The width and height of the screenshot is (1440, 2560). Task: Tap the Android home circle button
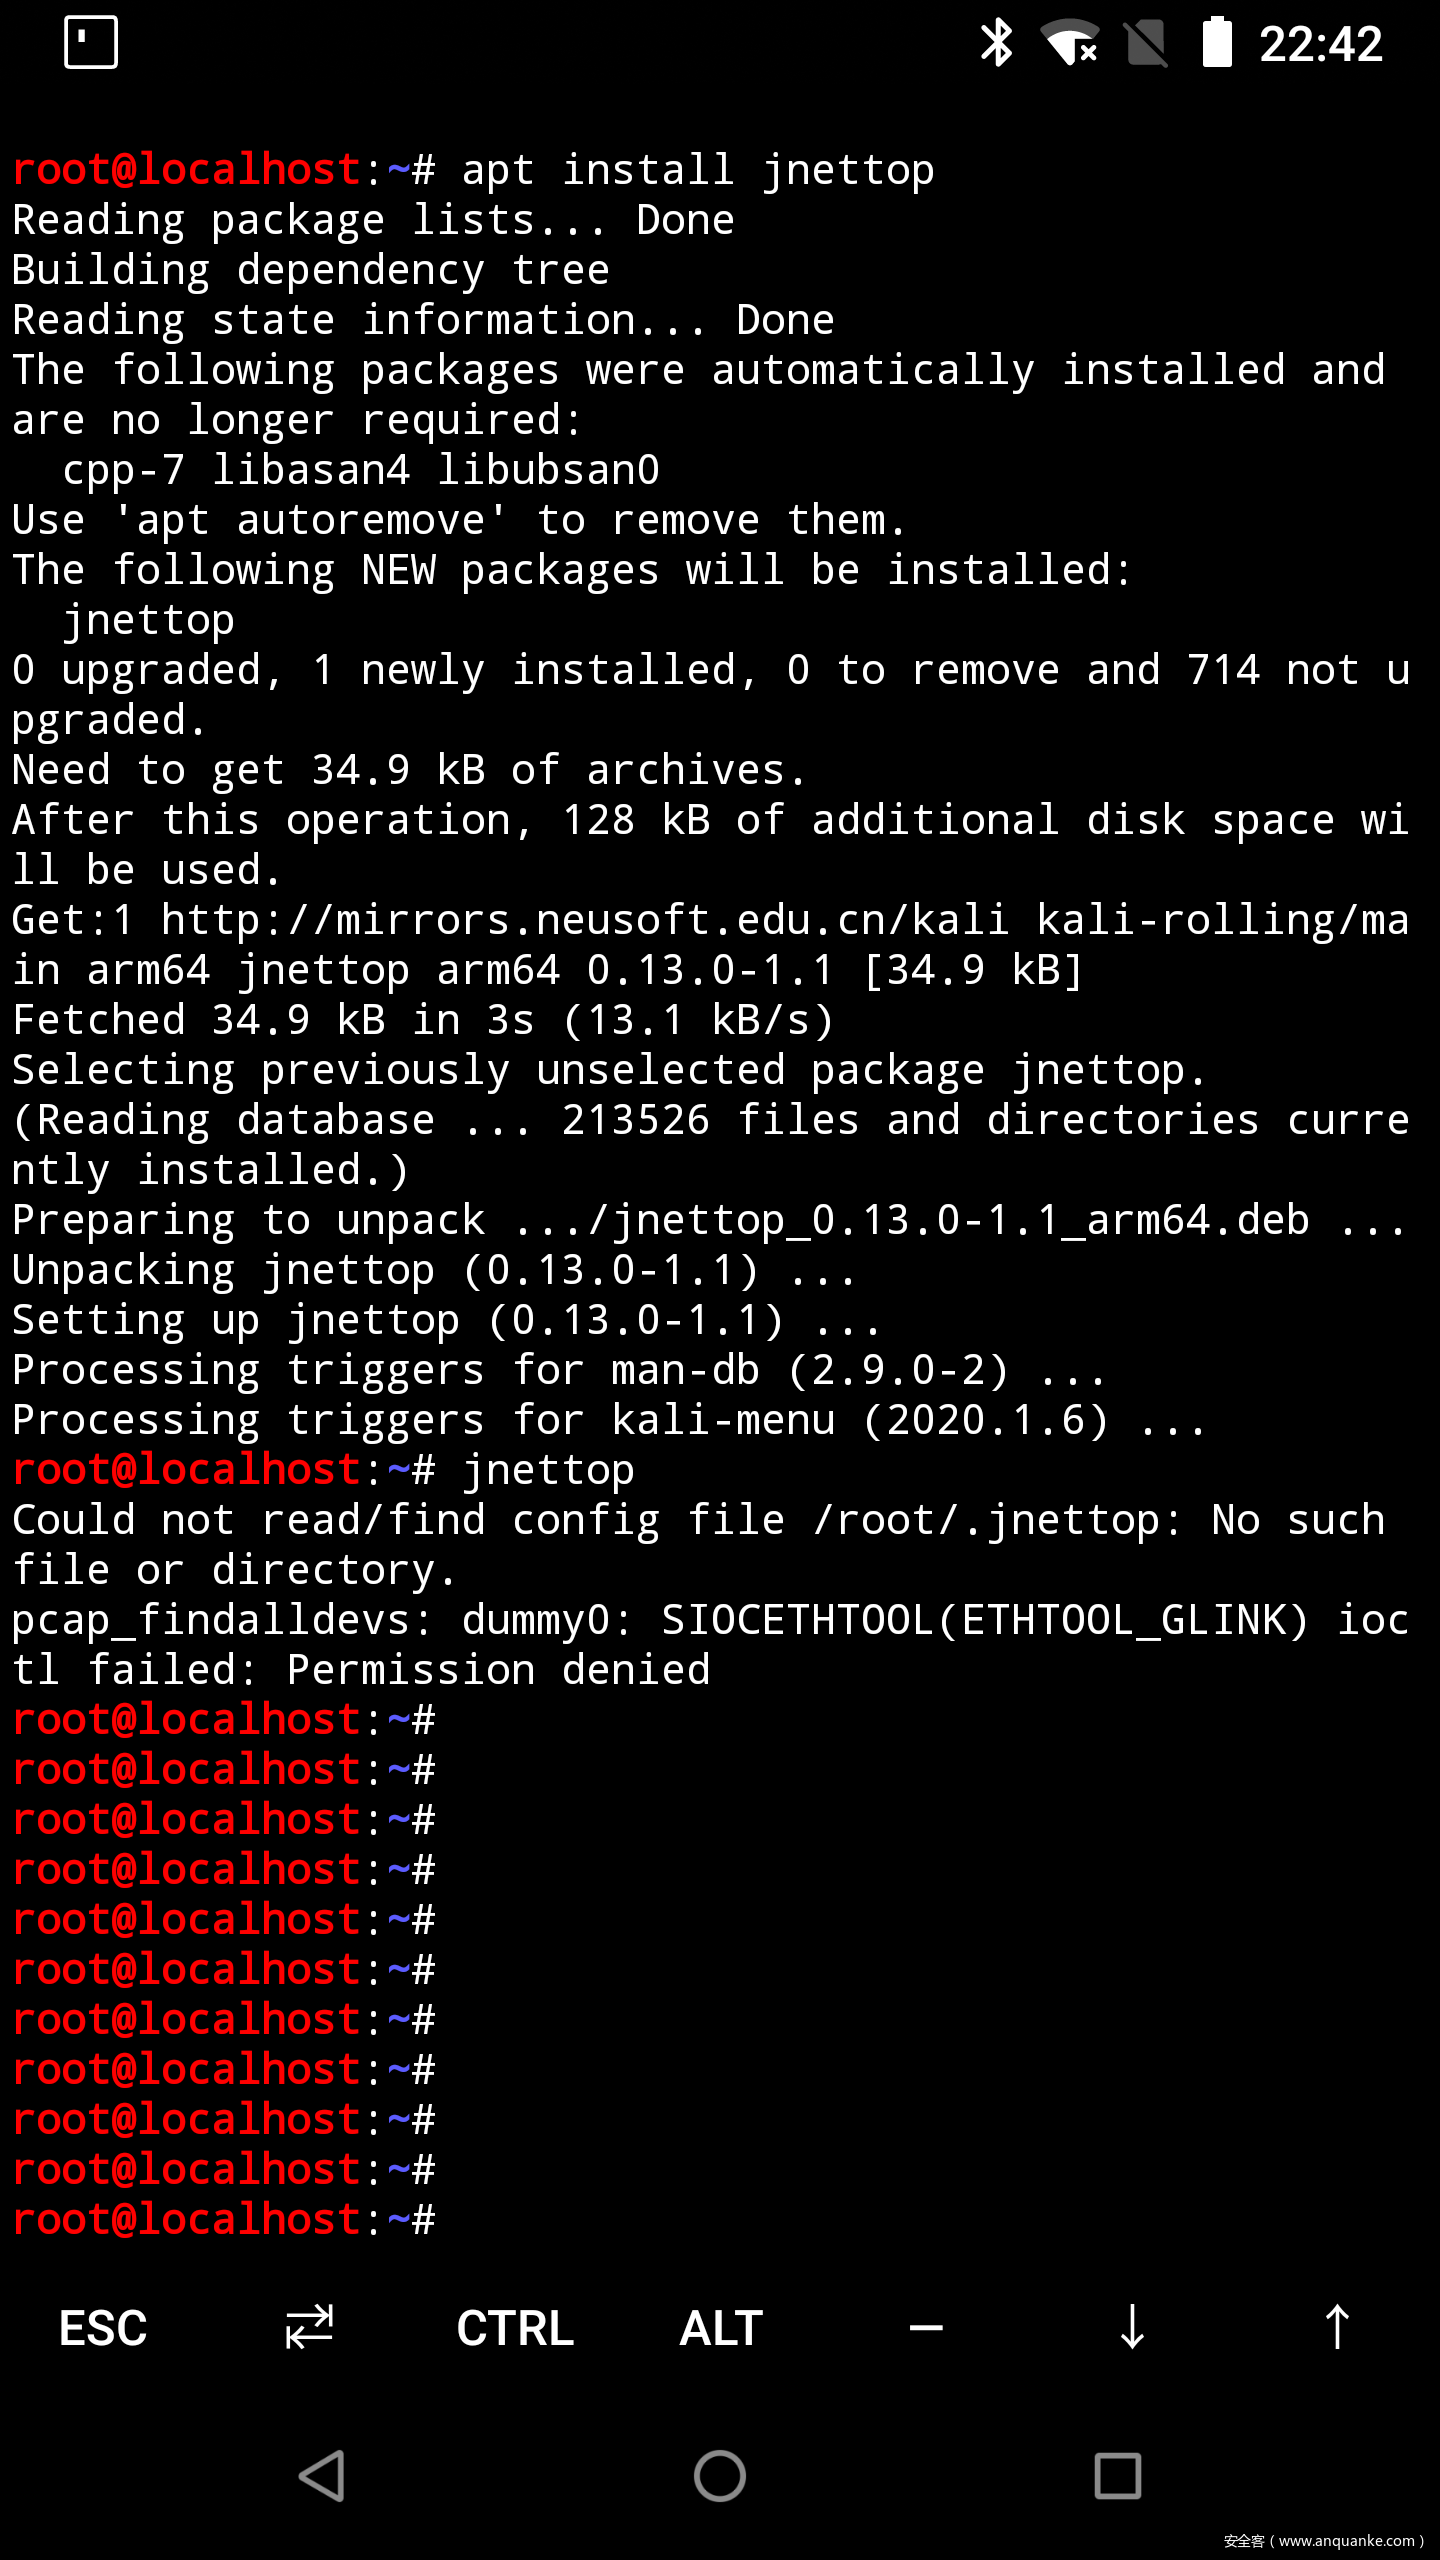click(x=720, y=2476)
